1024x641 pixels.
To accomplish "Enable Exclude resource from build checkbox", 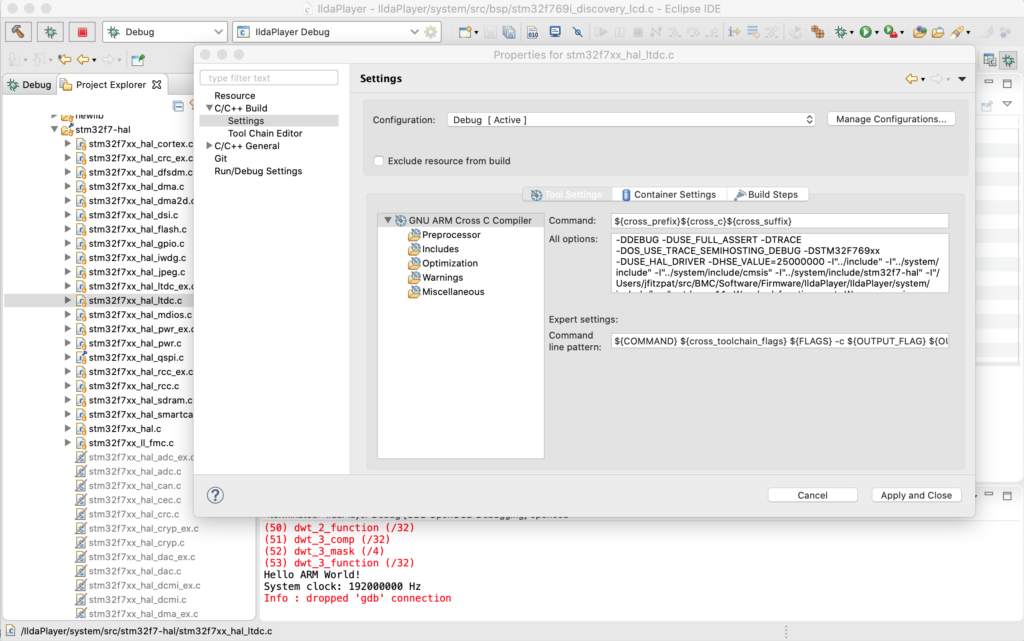I will coord(379,161).
